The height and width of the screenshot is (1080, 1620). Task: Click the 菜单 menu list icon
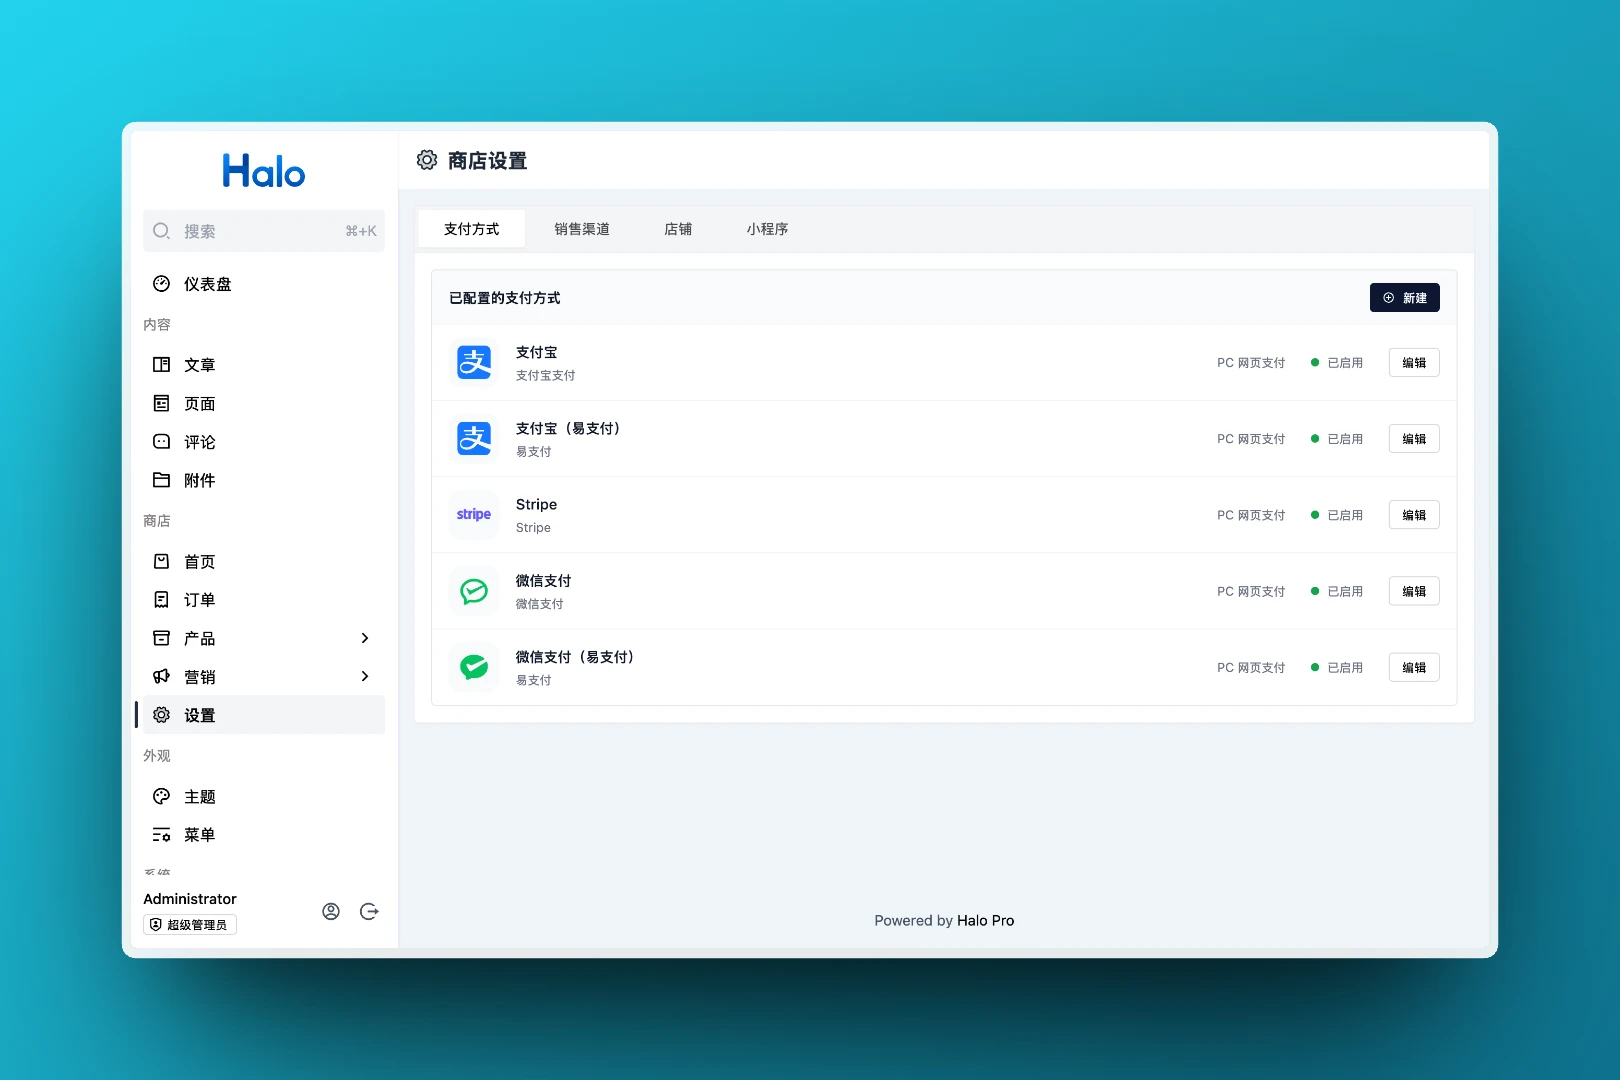(161, 834)
